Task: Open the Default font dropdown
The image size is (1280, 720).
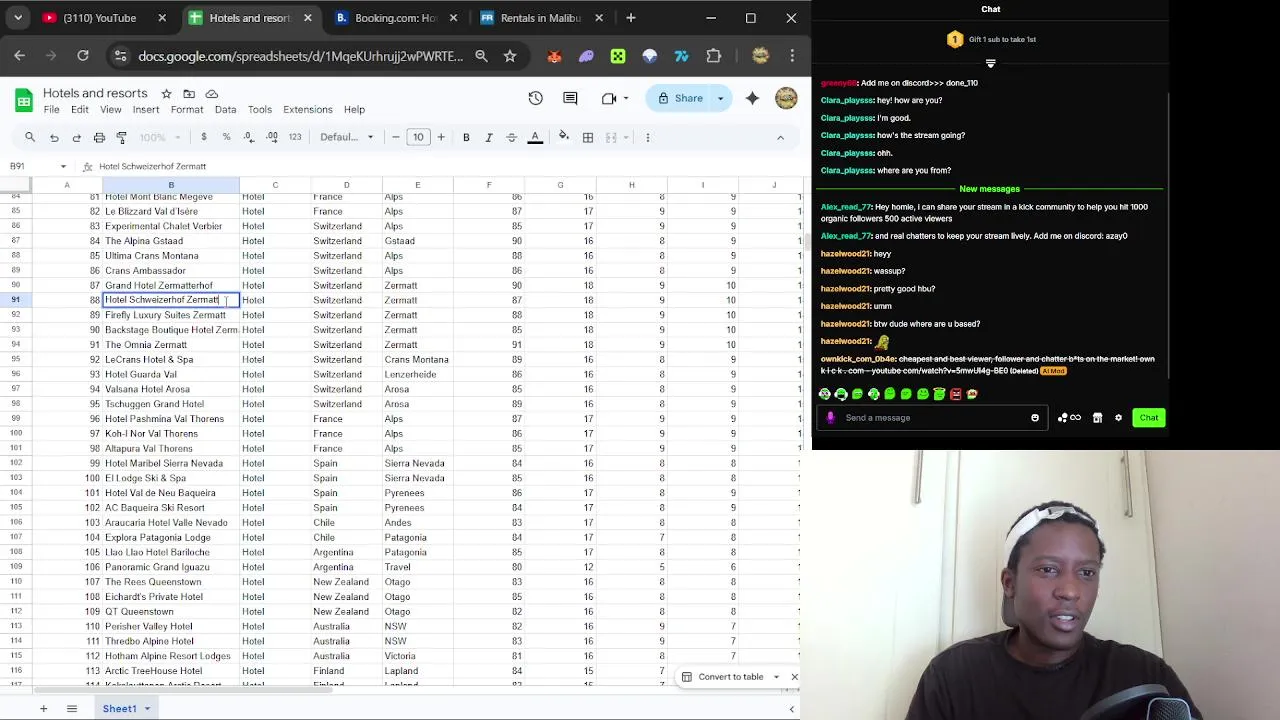Action: [347, 137]
